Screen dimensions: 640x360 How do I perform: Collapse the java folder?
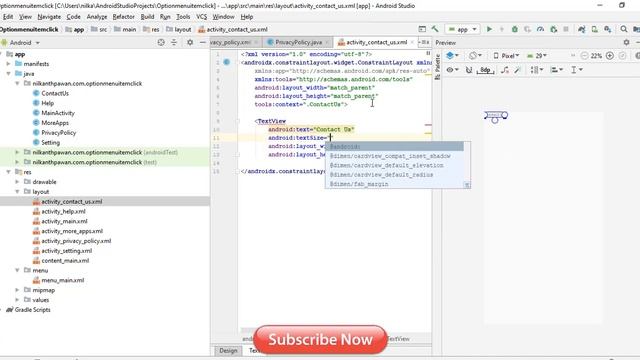(8, 73)
